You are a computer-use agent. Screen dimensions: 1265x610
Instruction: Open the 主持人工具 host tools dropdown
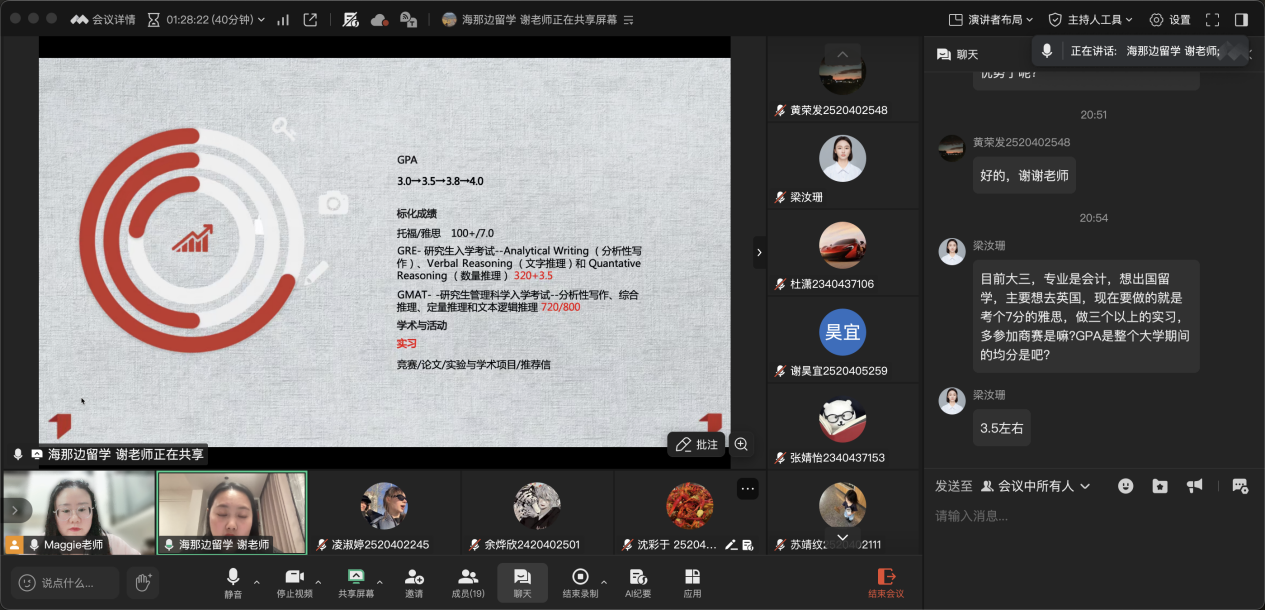click(x=1090, y=20)
